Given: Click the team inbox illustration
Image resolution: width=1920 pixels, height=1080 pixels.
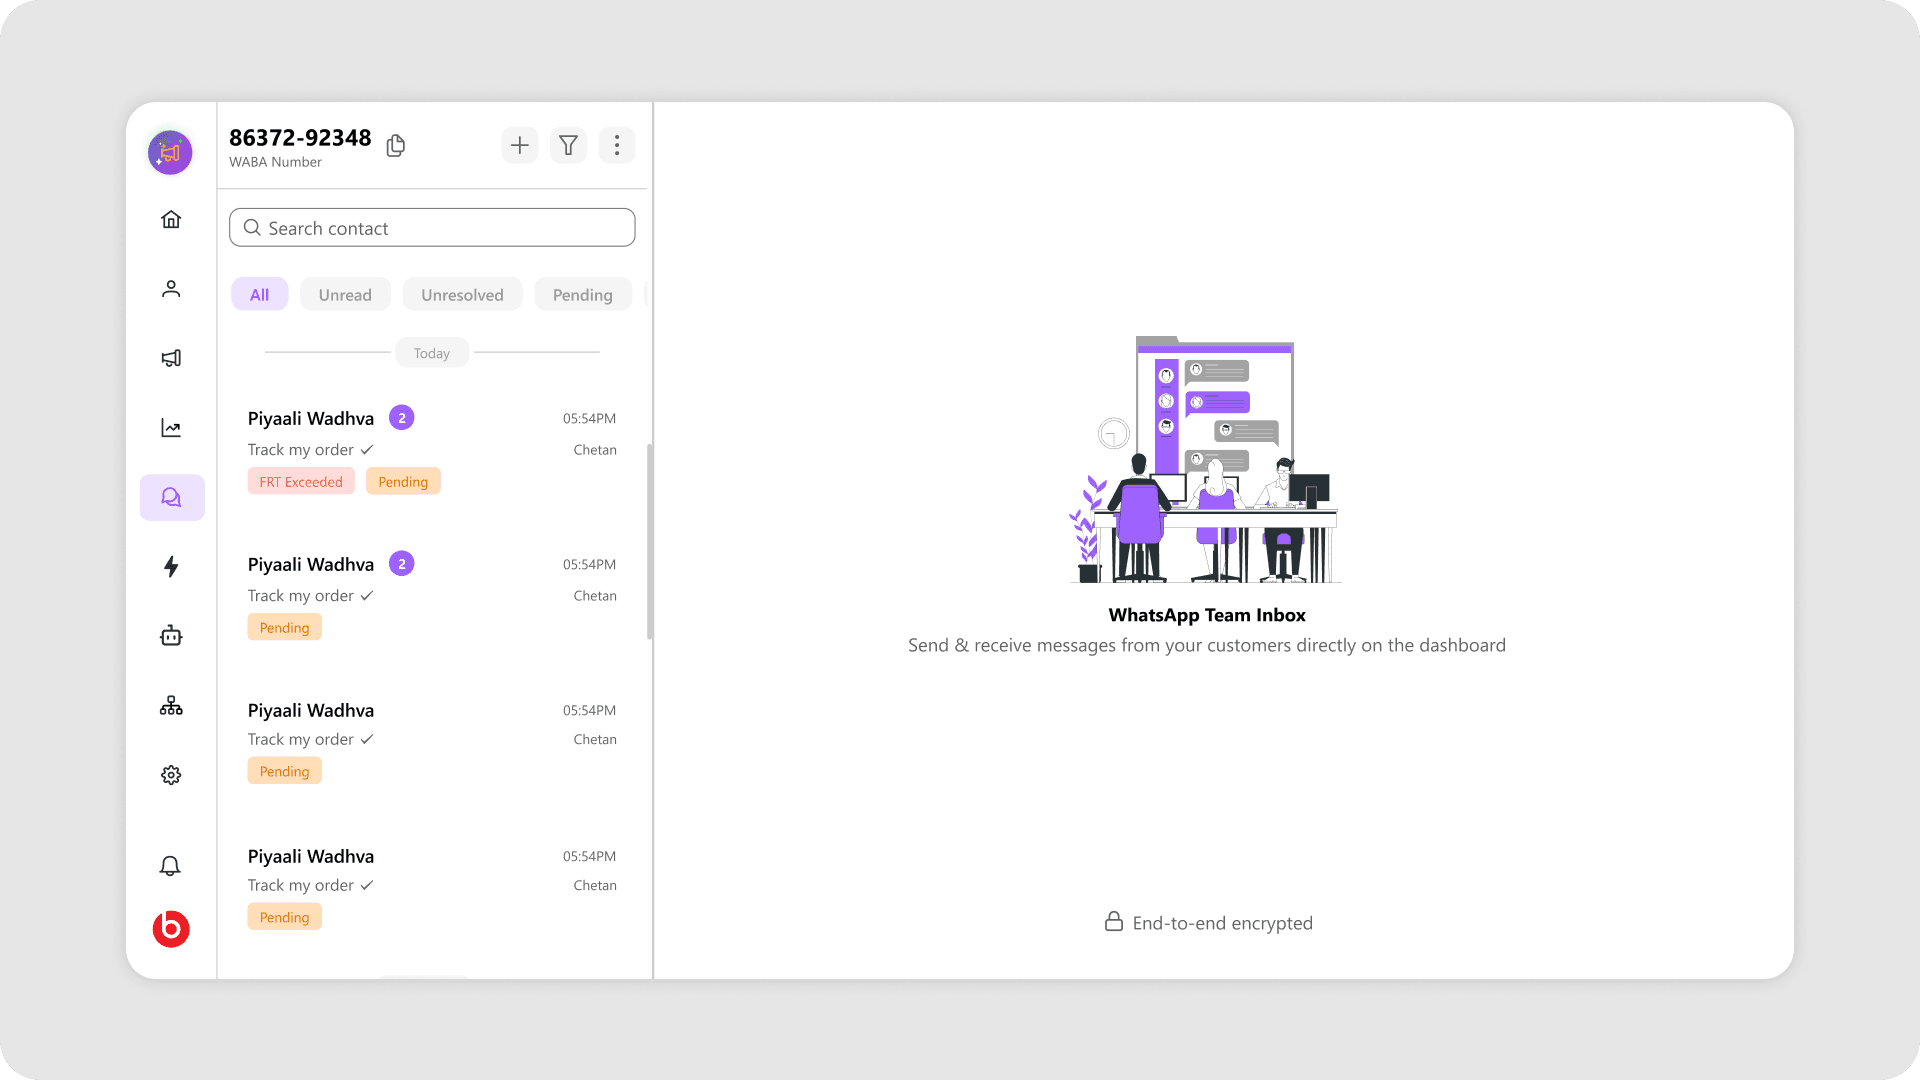Looking at the screenshot, I should (x=1206, y=459).
